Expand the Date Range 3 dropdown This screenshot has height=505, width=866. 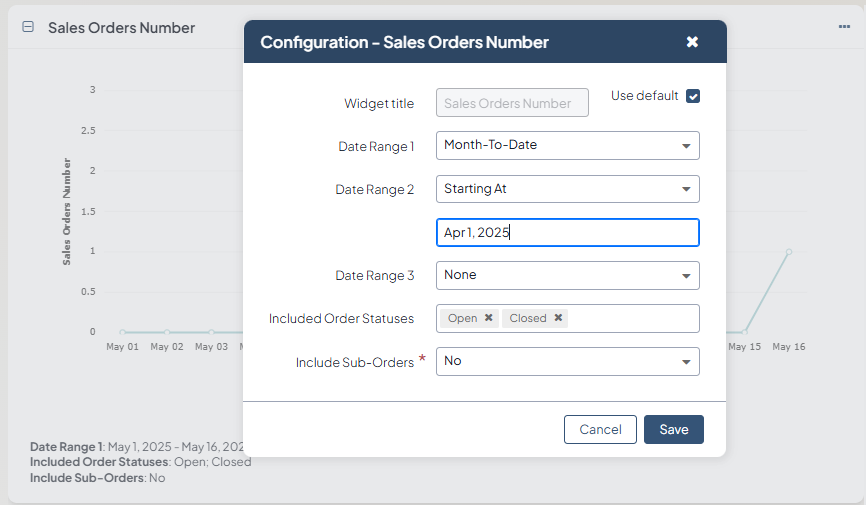(567, 275)
